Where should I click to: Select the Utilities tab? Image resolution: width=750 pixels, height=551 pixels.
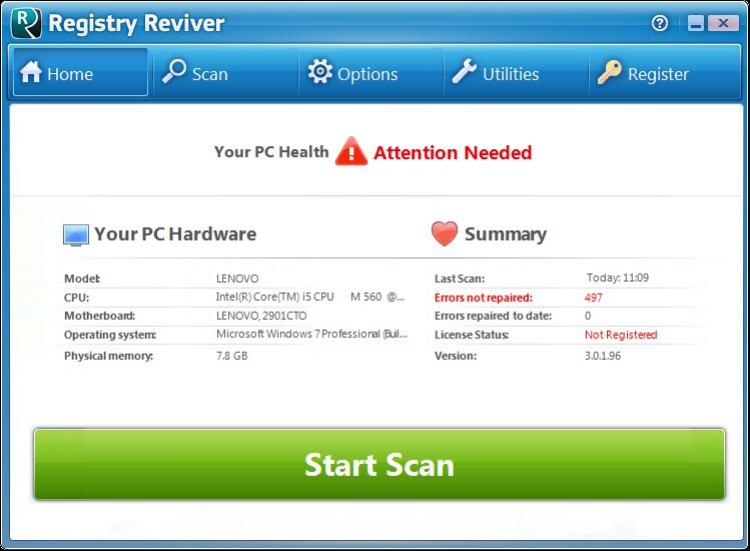[516, 72]
